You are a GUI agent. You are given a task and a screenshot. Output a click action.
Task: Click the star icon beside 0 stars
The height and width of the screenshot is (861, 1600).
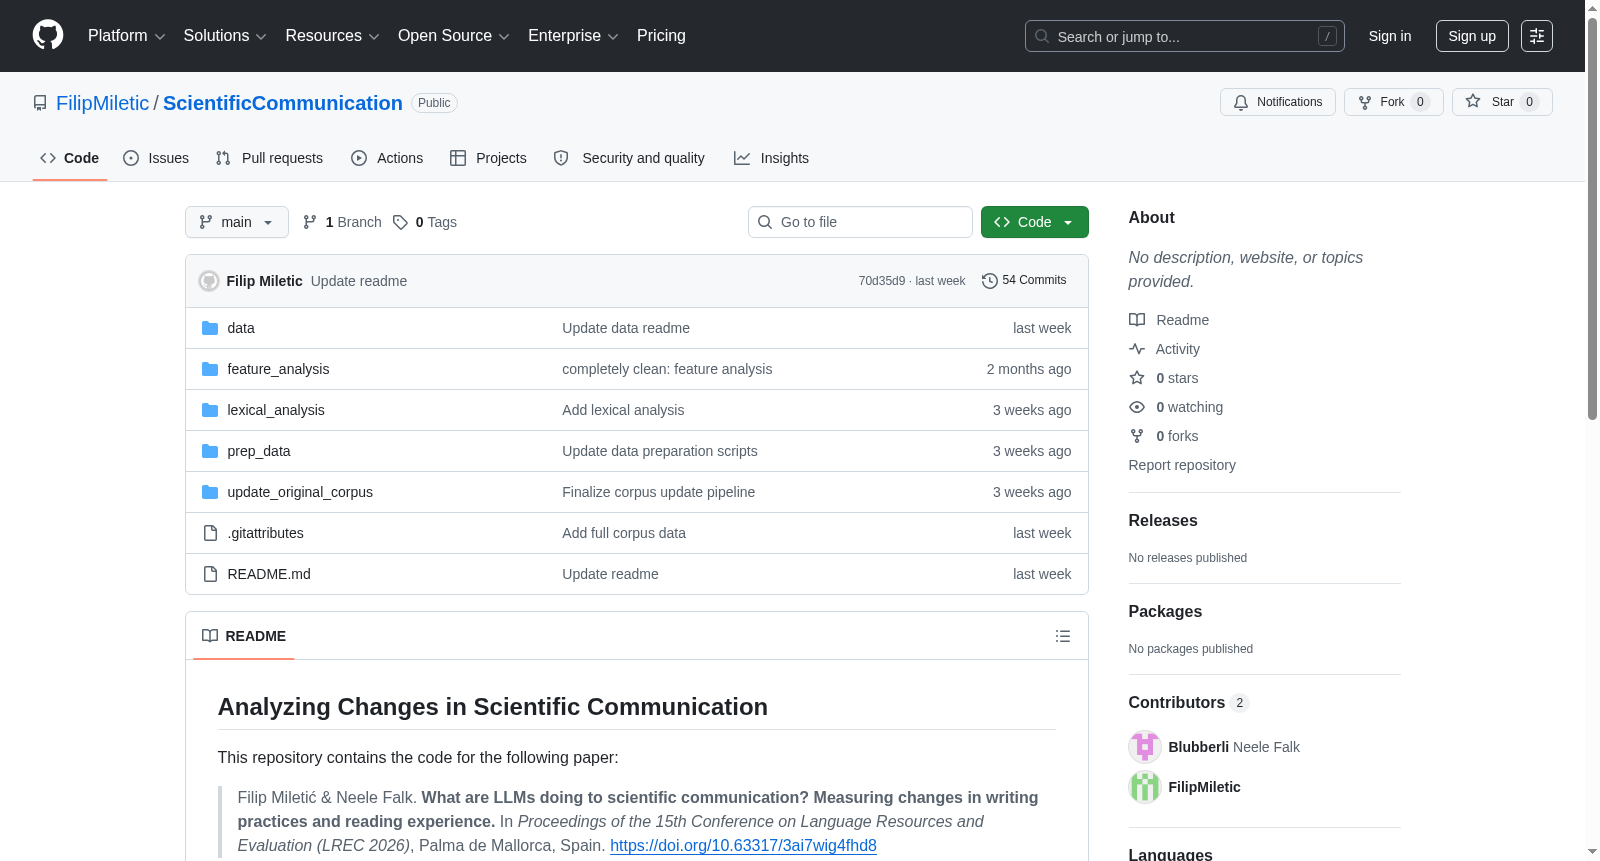1137,378
